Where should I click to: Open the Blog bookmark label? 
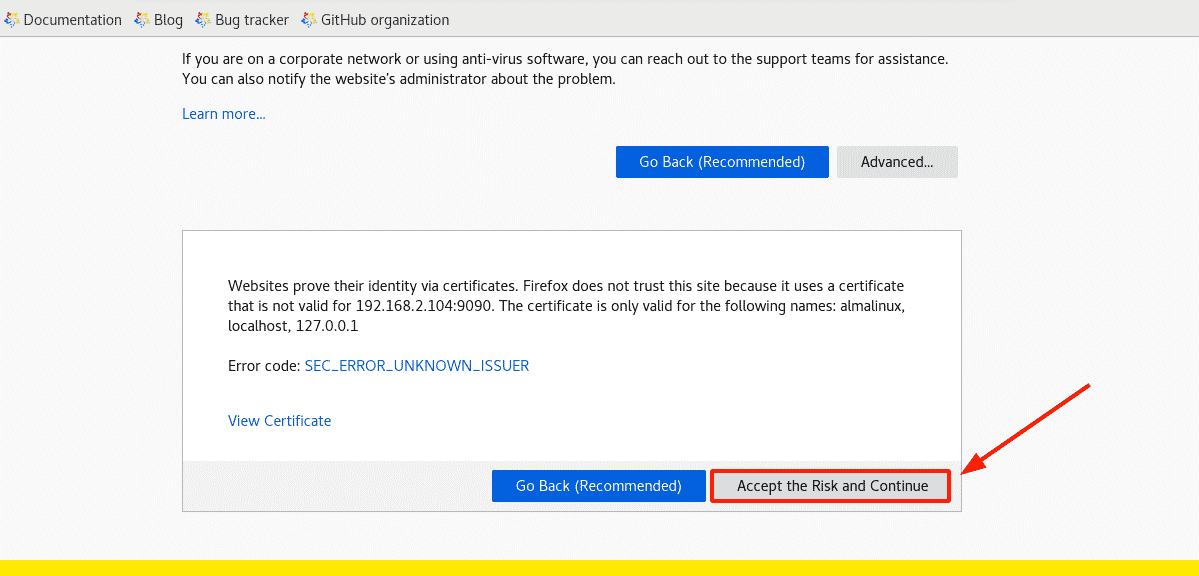pyautogui.click(x=168, y=20)
